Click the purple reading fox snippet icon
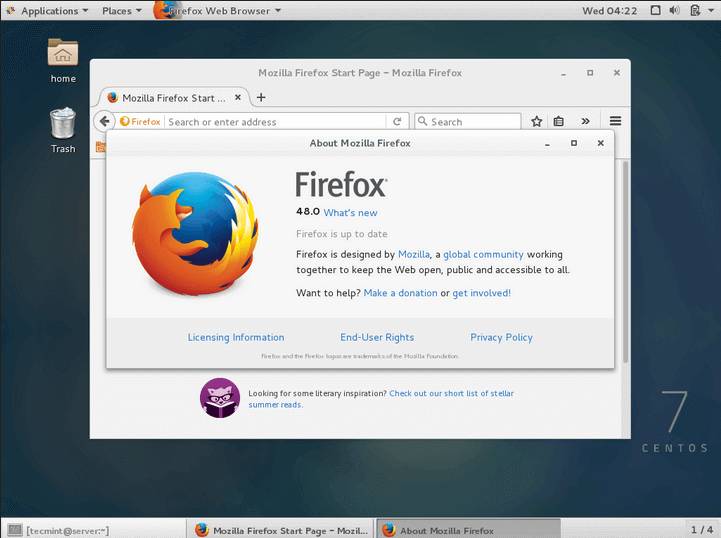The width and height of the screenshot is (721, 538). click(220, 398)
